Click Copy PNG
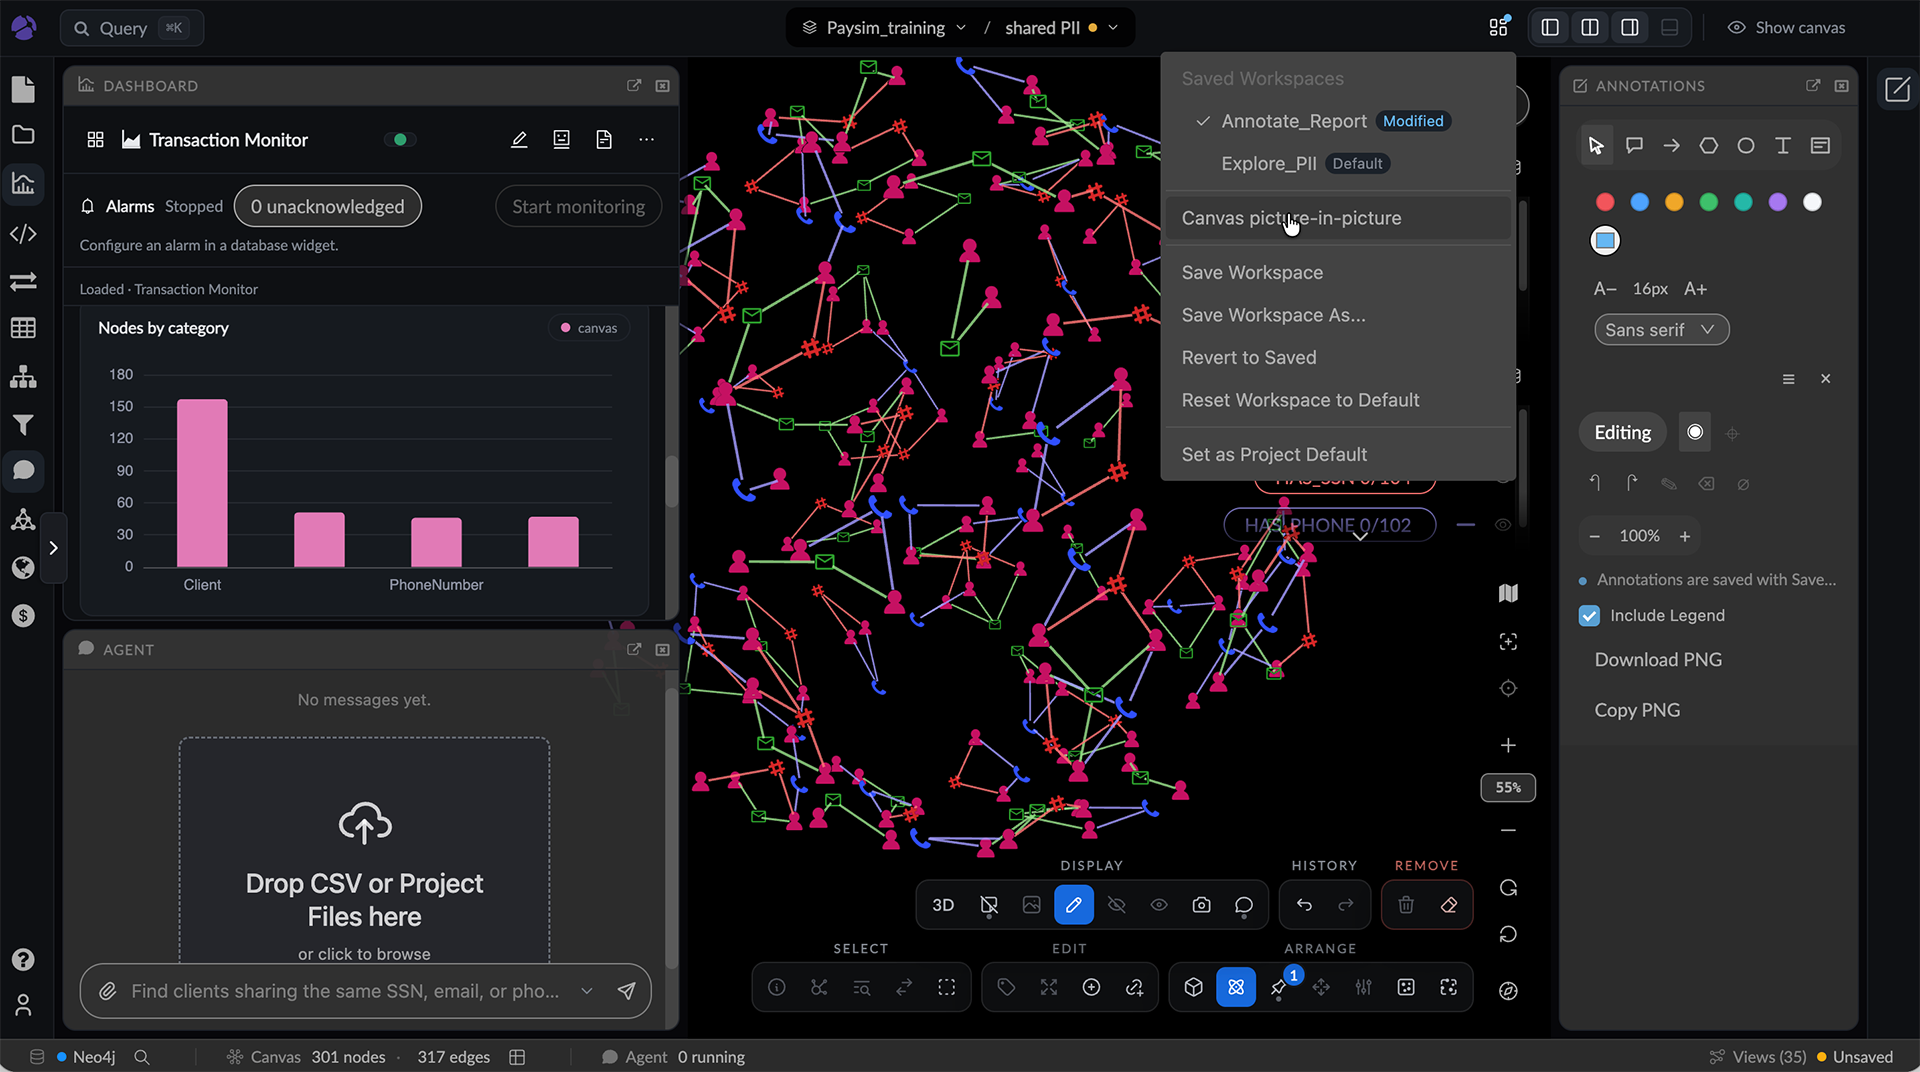Image resolution: width=1920 pixels, height=1072 pixels. point(1637,710)
